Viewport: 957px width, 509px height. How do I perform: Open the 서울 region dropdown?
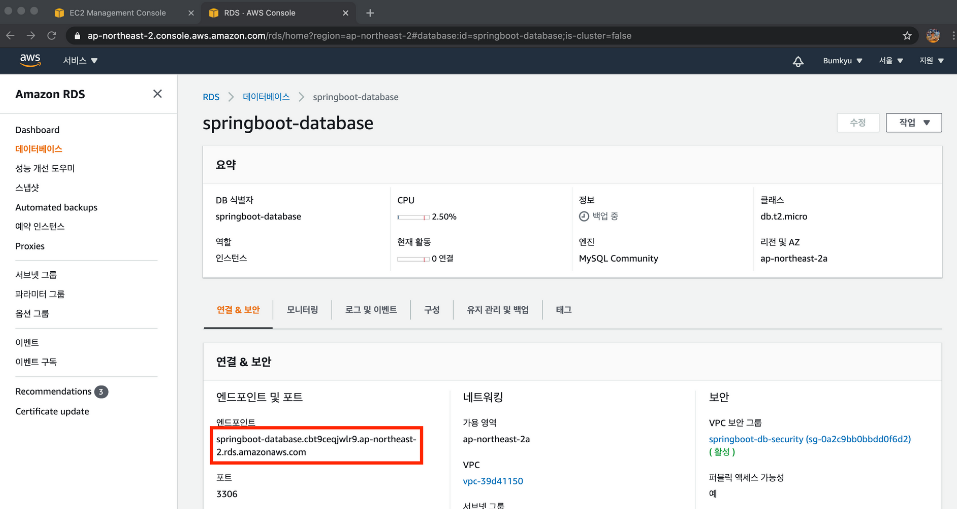[891, 60]
